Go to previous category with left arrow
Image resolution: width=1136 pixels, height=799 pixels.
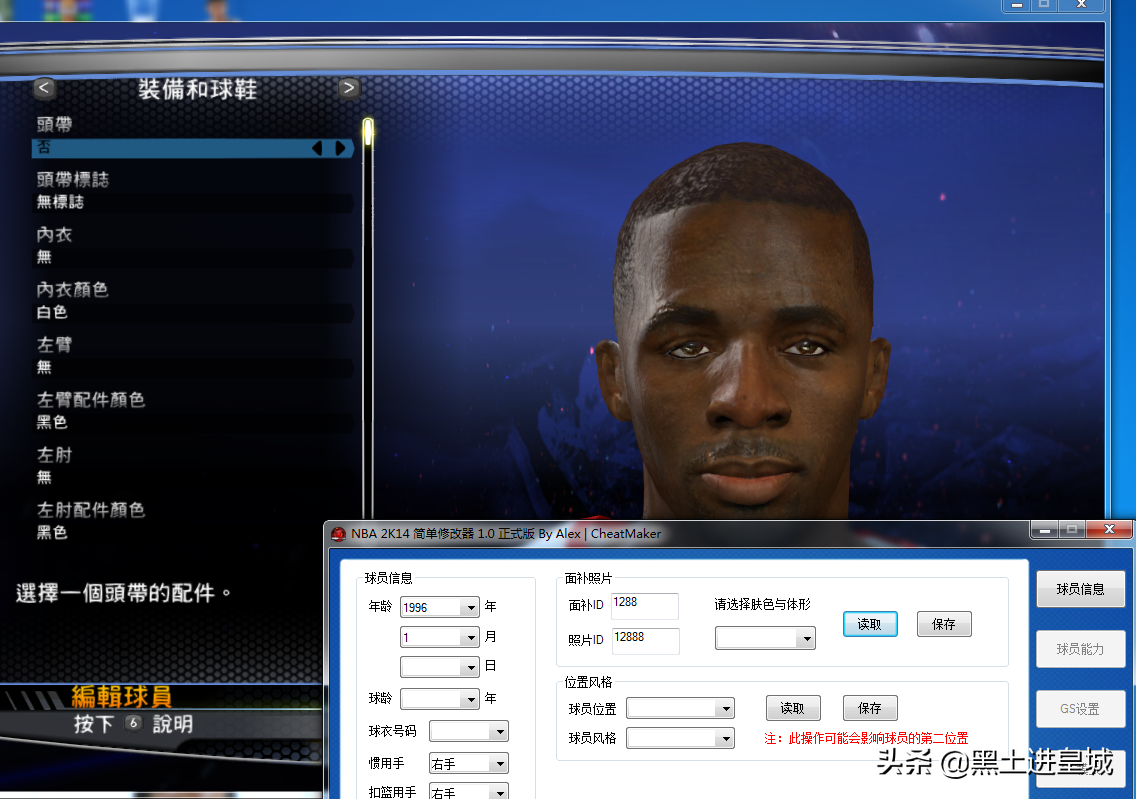click(44, 88)
